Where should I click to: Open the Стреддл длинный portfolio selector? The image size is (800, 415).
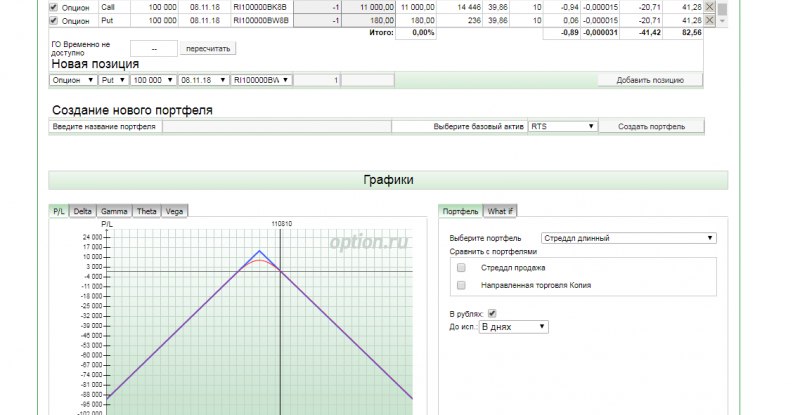click(x=627, y=238)
